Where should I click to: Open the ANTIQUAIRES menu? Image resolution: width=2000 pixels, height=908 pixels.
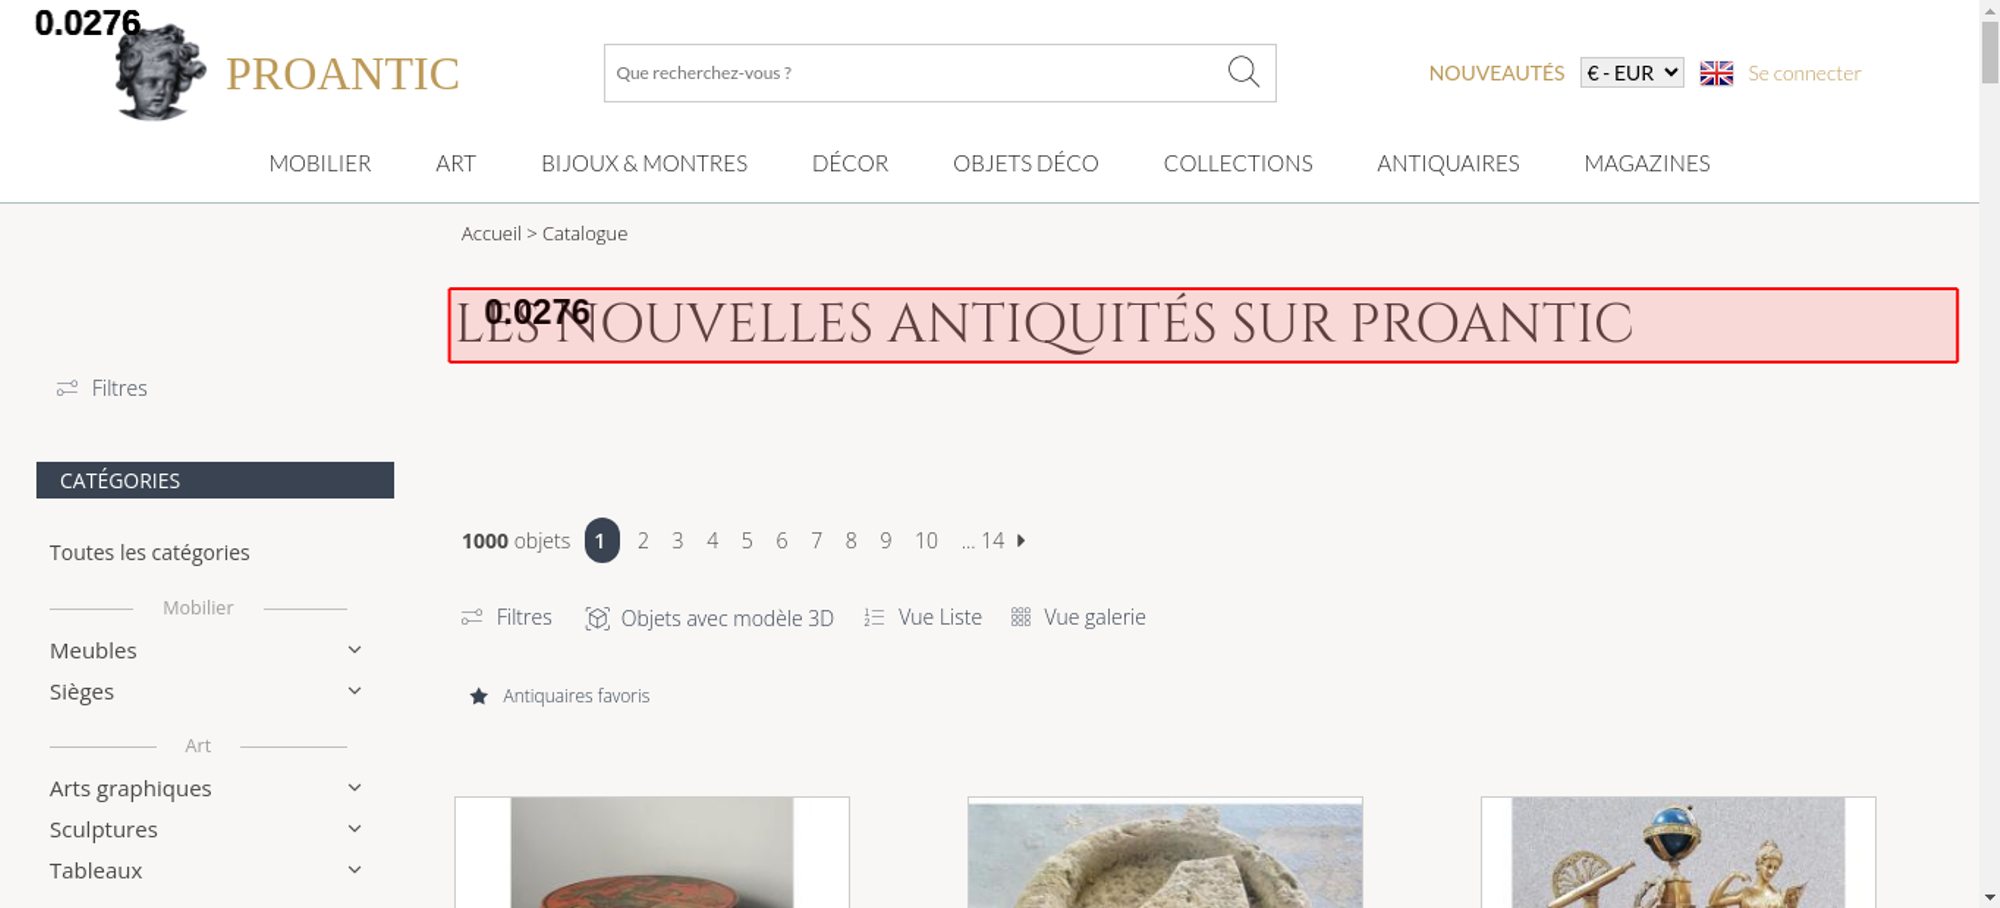tap(1448, 163)
